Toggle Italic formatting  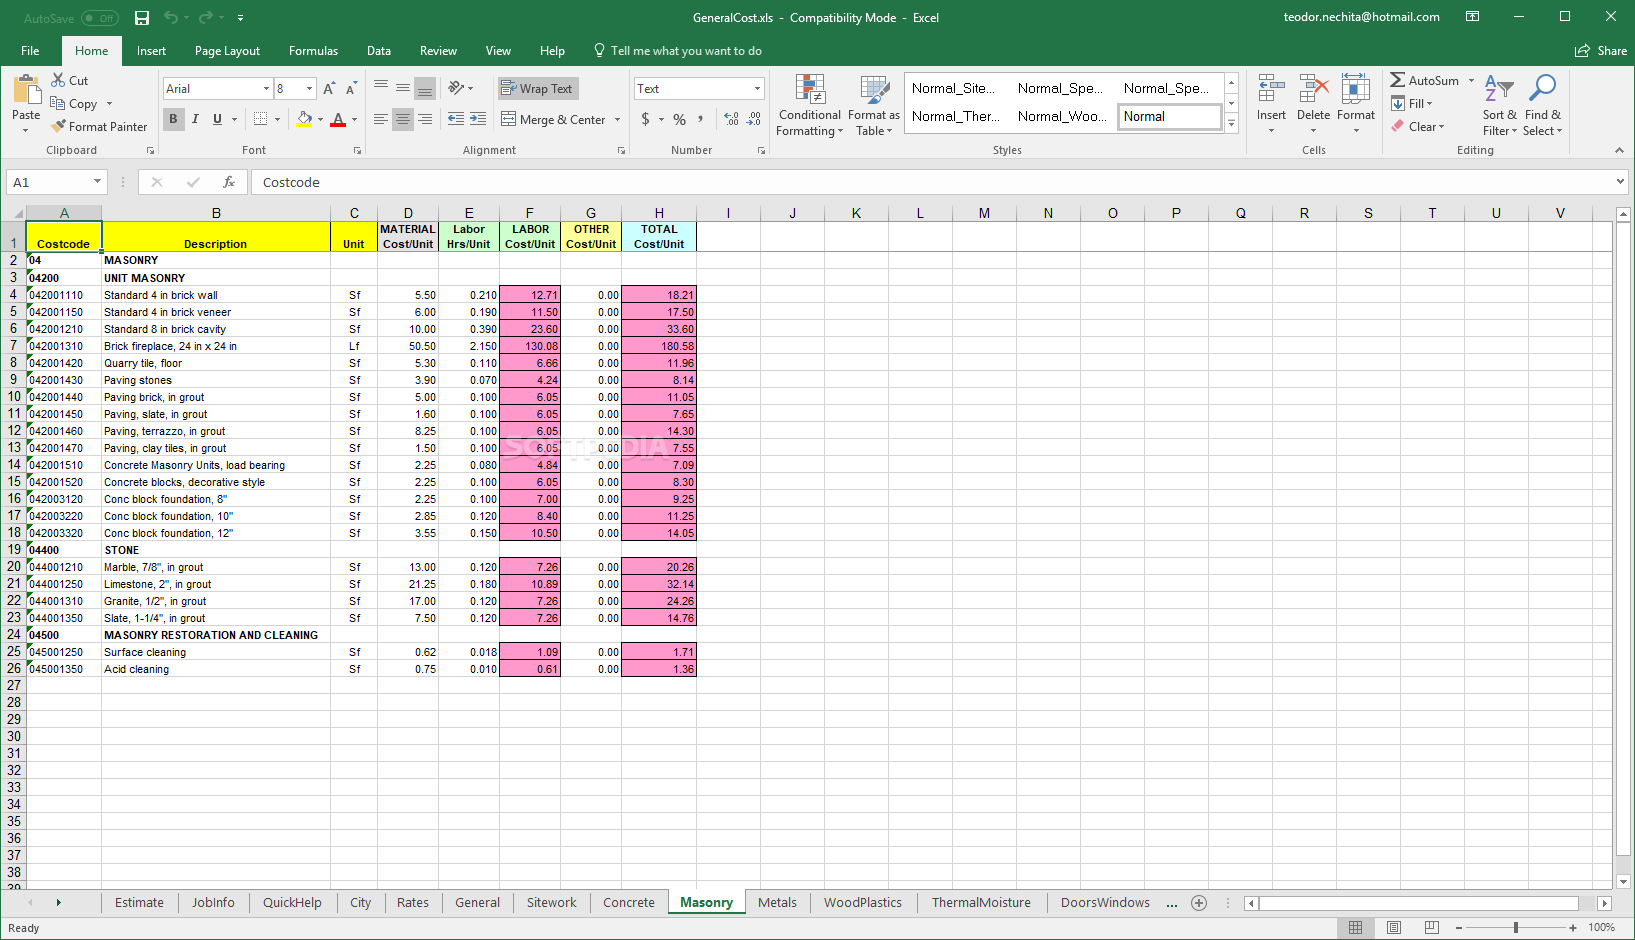(x=195, y=119)
